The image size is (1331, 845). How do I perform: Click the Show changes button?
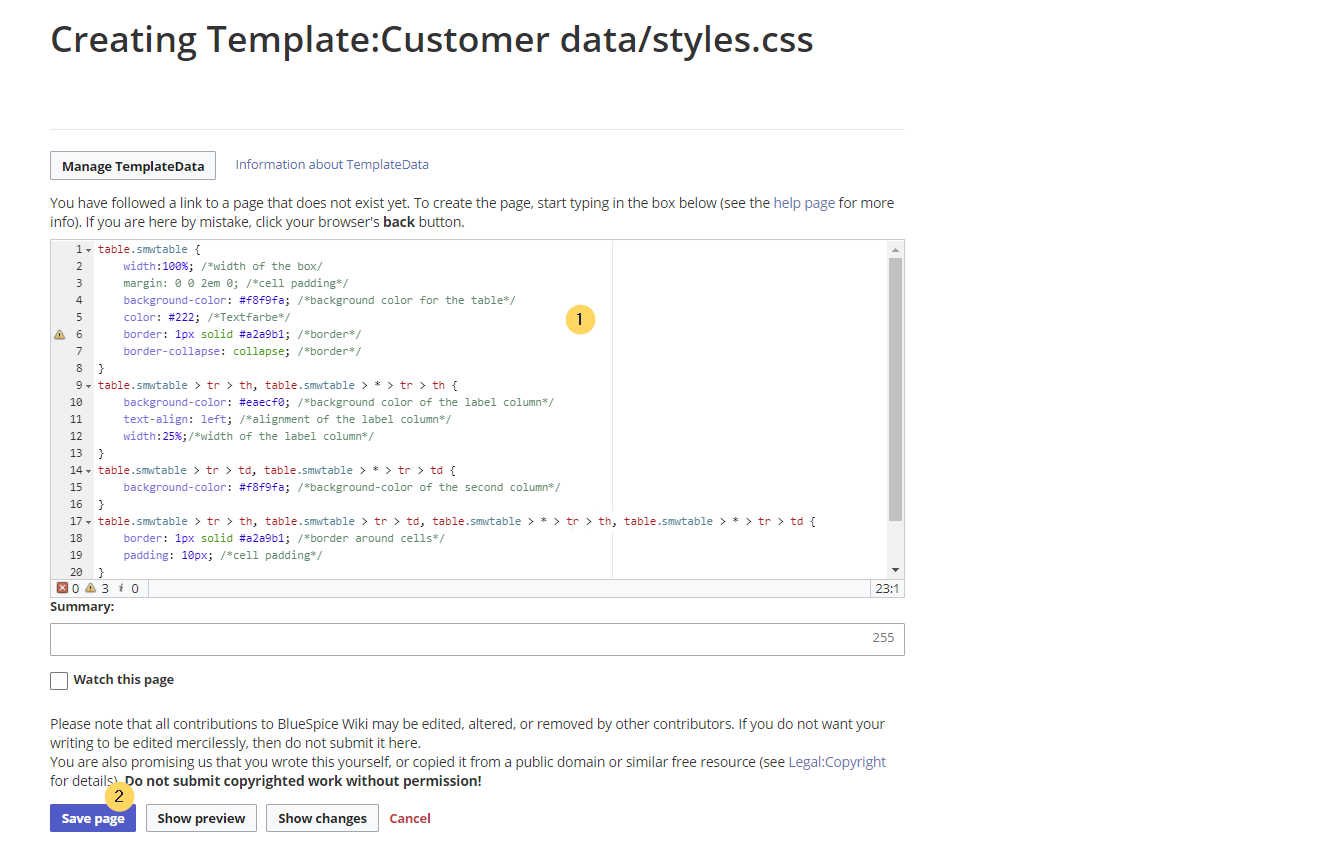pos(322,818)
